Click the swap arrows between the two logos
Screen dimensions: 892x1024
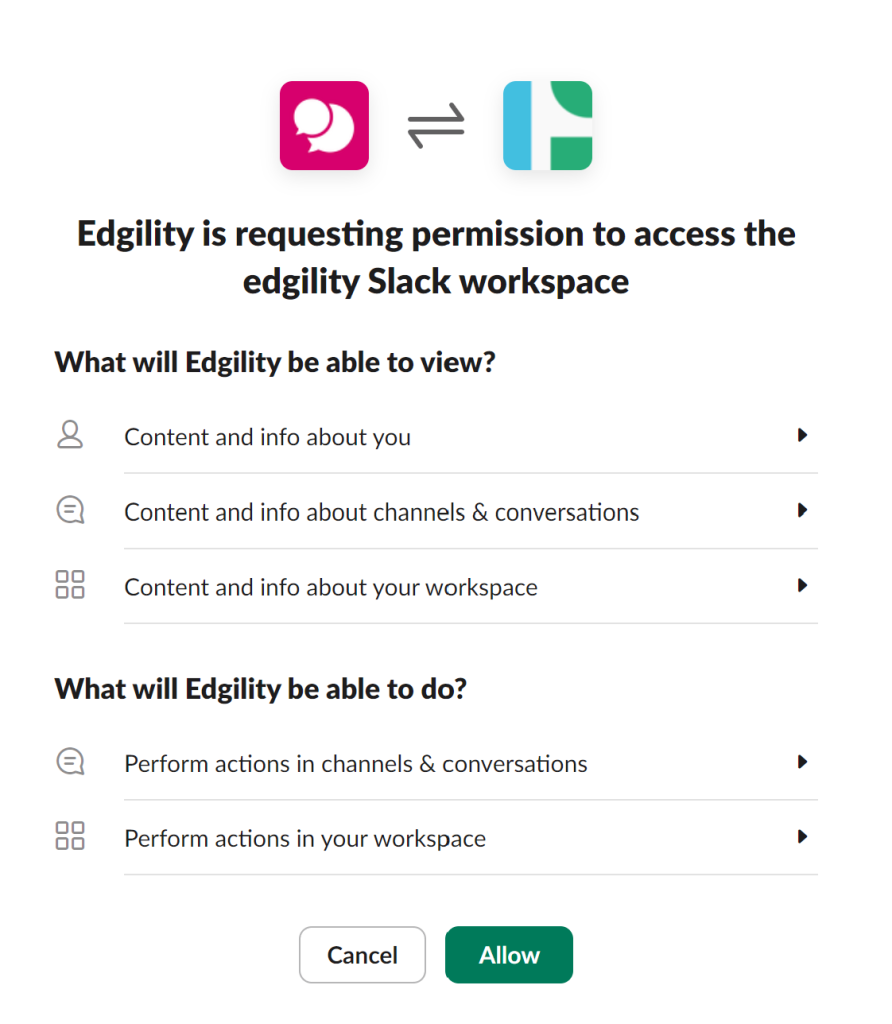coord(435,125)
